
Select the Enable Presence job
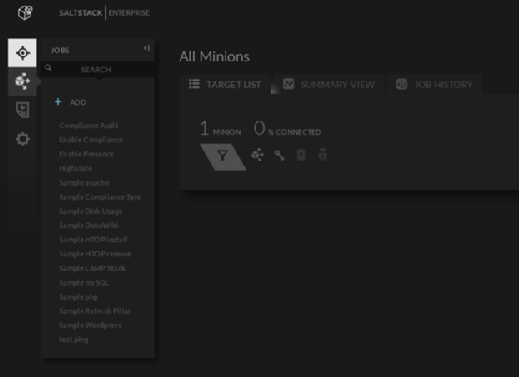click(86, 154)
